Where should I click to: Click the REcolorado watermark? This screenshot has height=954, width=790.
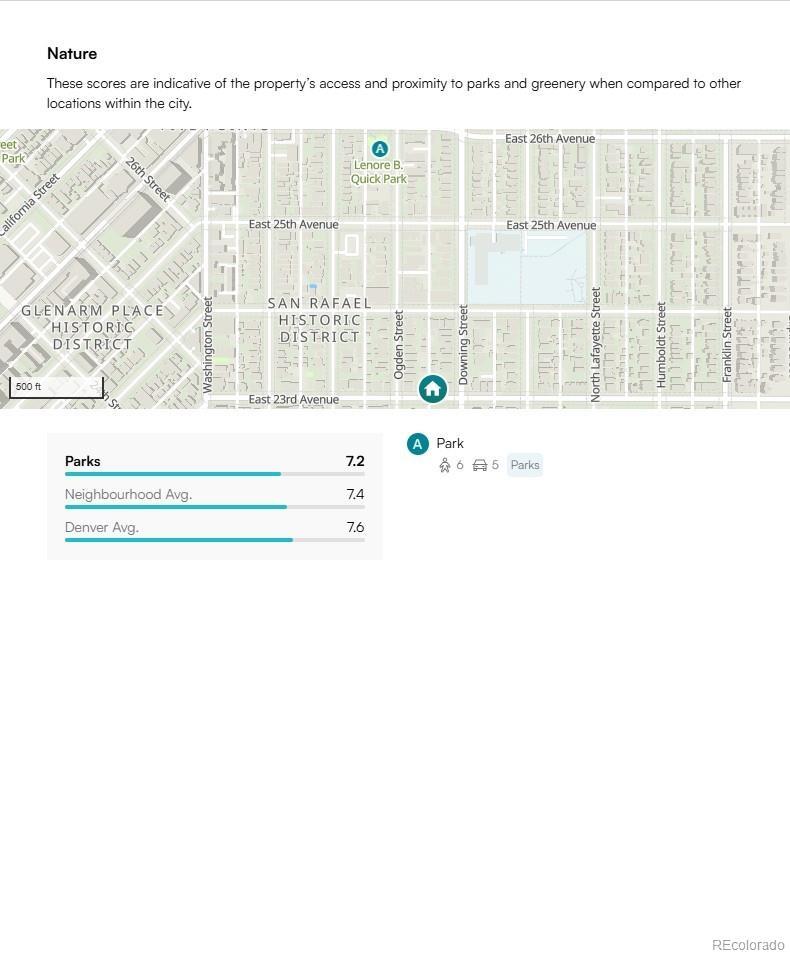pyautogui.click(x=747, y=945)
